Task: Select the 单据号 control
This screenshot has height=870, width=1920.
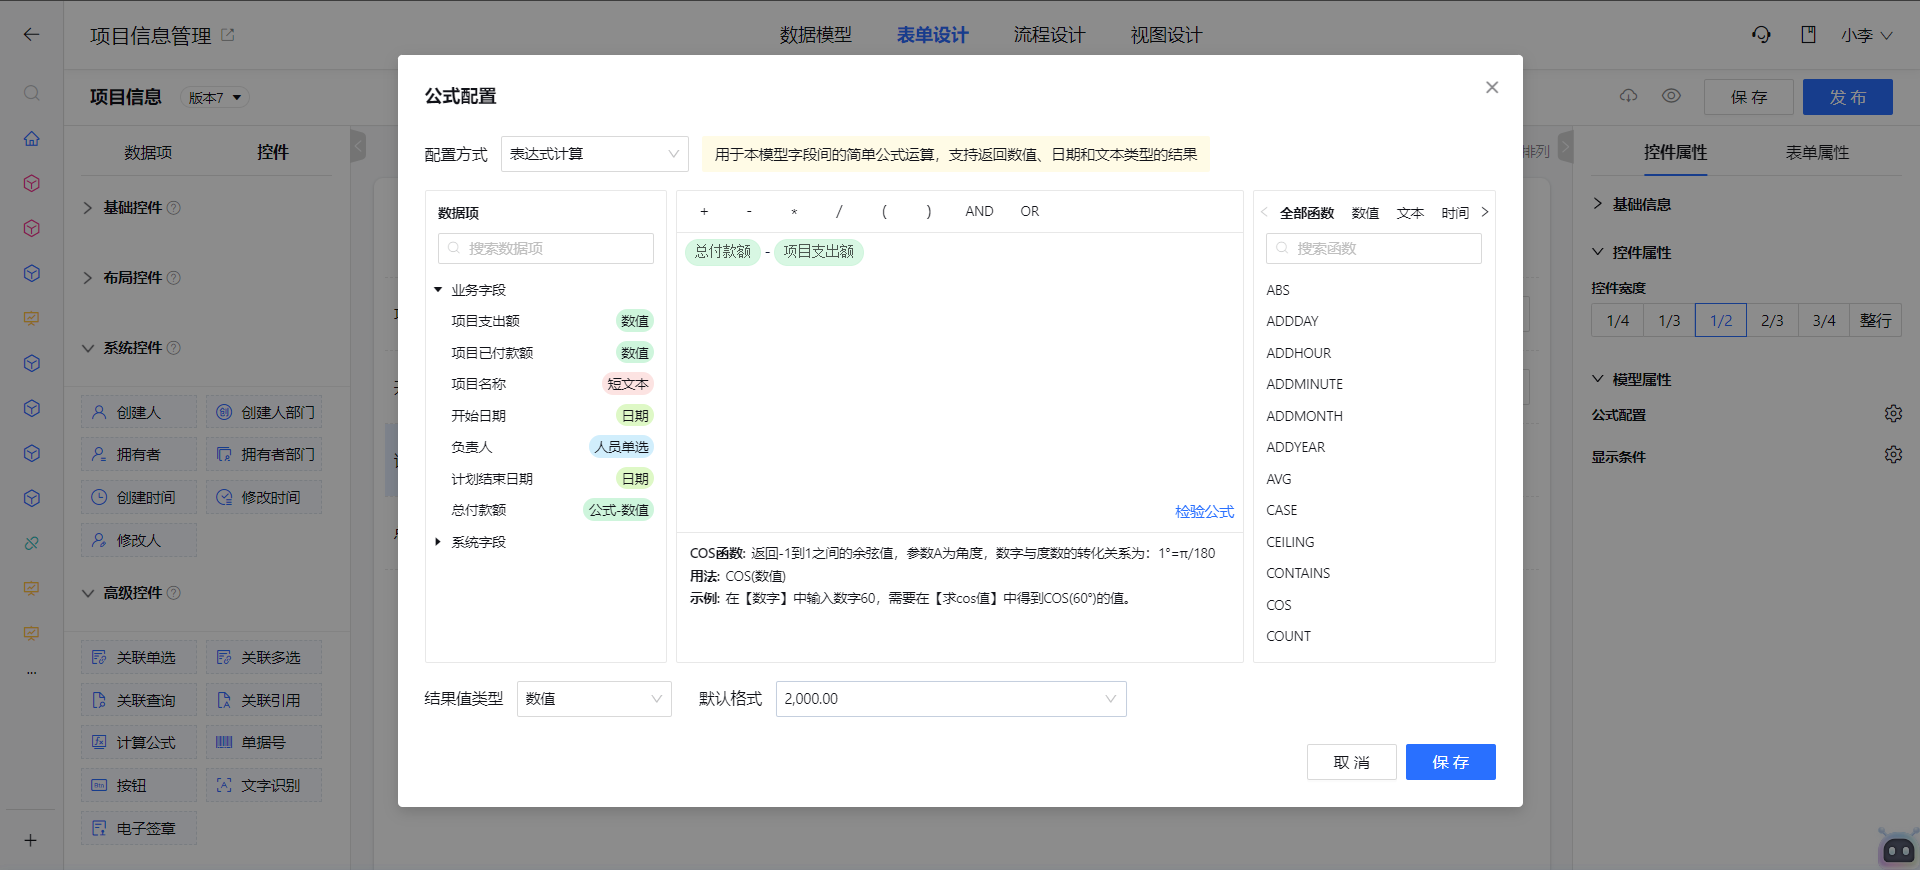Action: [264, 742]
